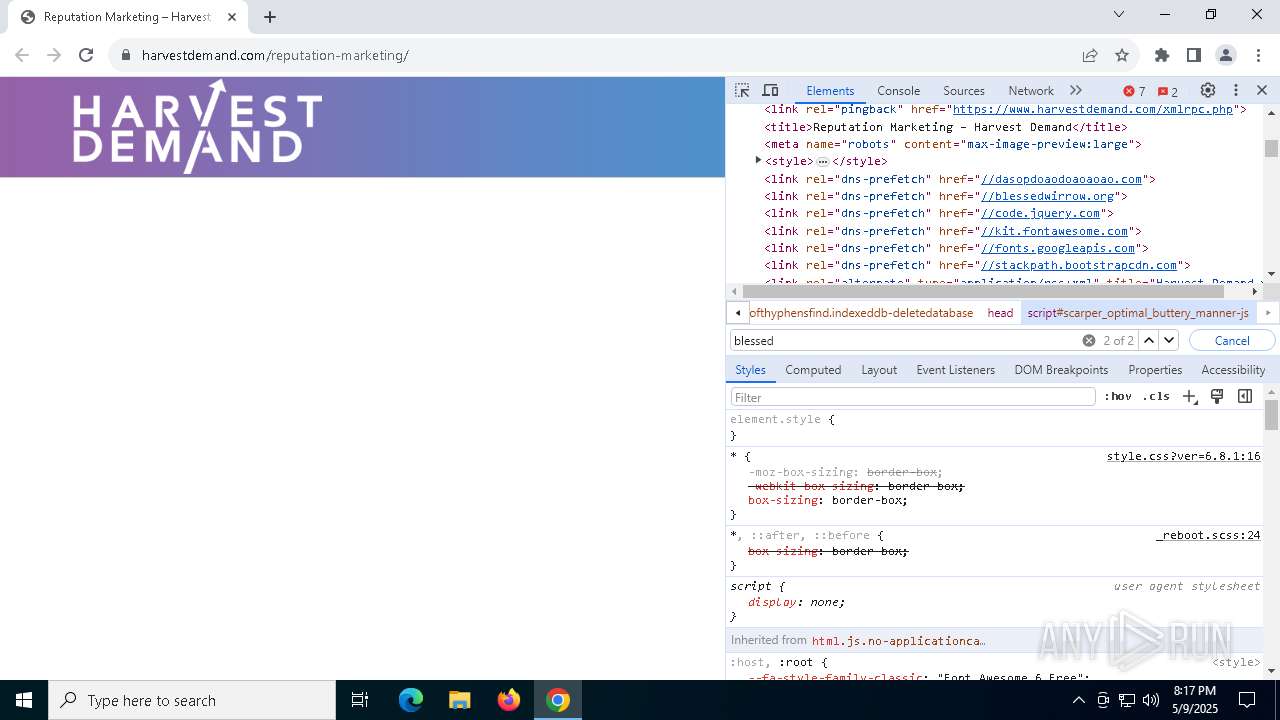Reload the page

click(x=86, y=55)
